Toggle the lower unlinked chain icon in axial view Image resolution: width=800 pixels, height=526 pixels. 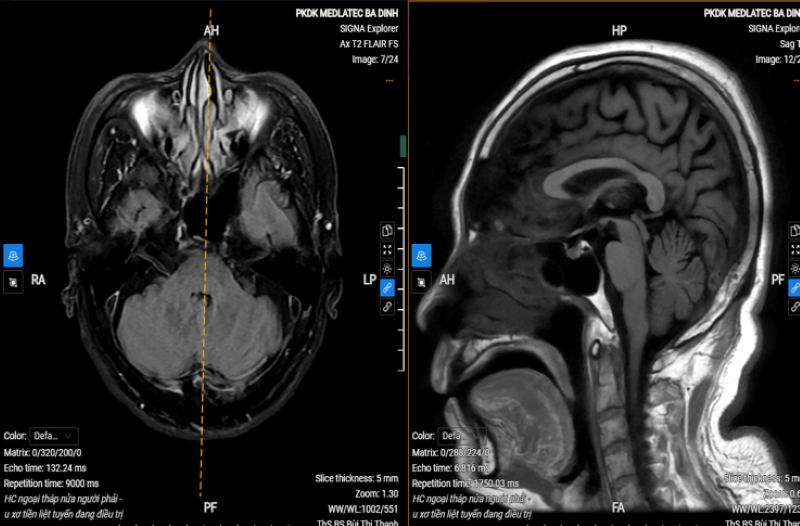point(388,307)
